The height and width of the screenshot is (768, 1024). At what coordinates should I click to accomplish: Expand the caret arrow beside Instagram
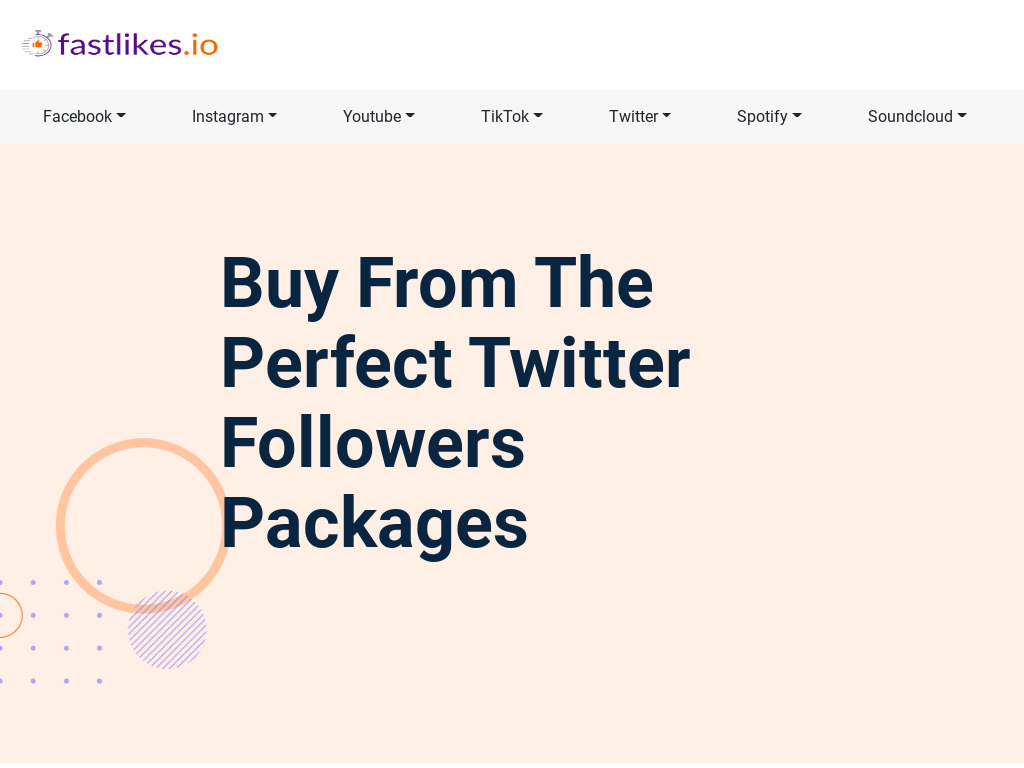pyautogui.click(x=272, y=116)
